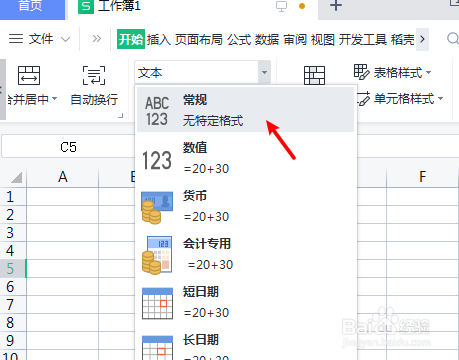Select the 会计专用 accounting format option
The width and height of the screenshot is (459, 360).
tap(245, 254)
